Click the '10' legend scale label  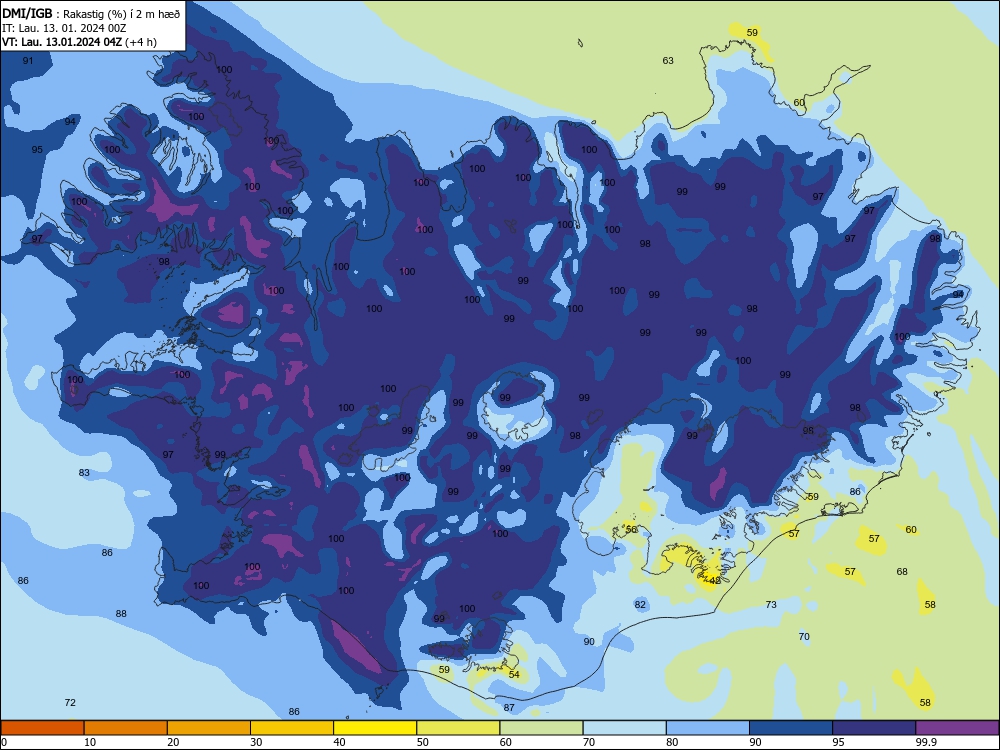click(90, 742)
